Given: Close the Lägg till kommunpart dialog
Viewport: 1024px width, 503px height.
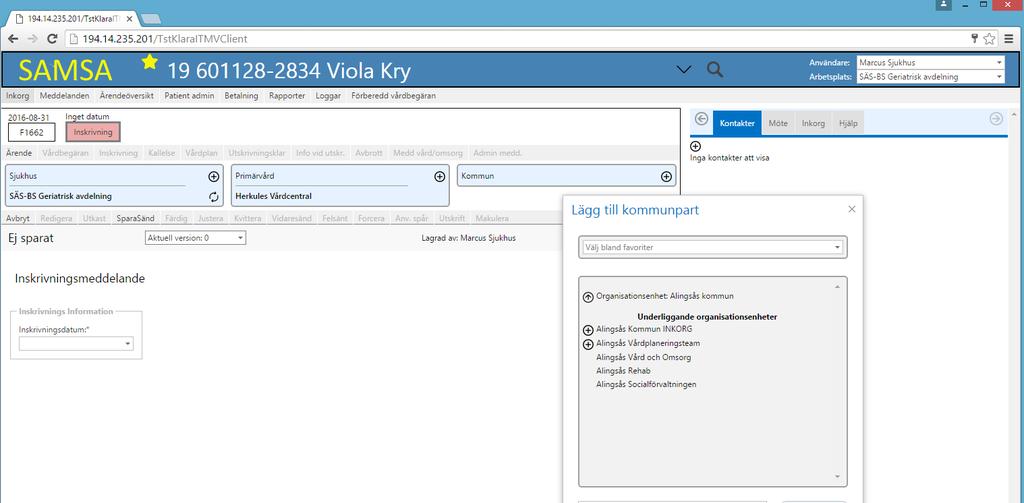Looking at the screenshot, I should pos(852,209).
